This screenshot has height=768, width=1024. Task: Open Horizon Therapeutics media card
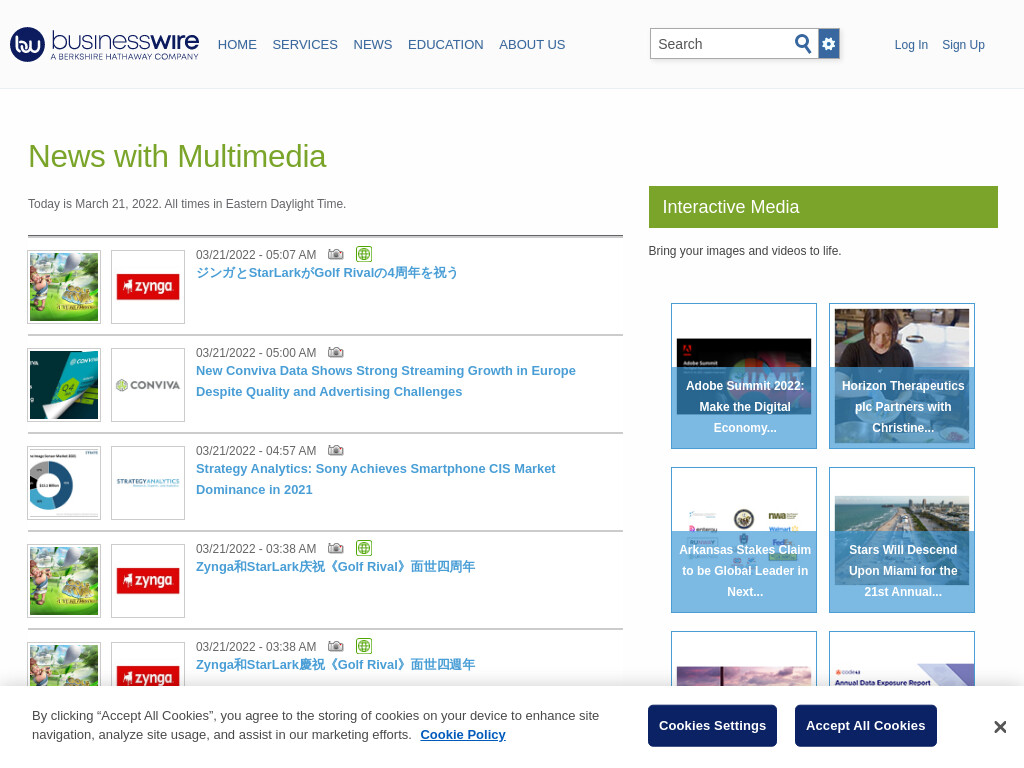coord(902,376)
